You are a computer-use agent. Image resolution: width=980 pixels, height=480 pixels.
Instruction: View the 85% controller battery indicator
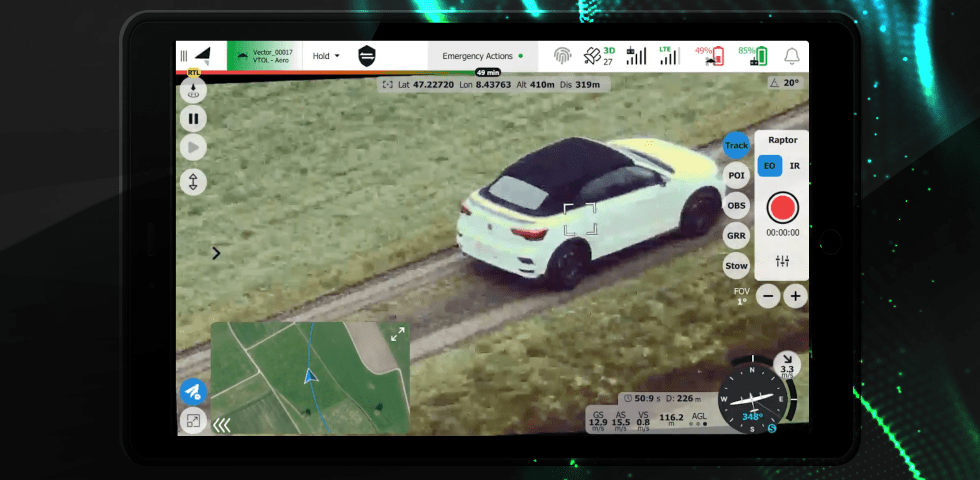coord(752,56)
